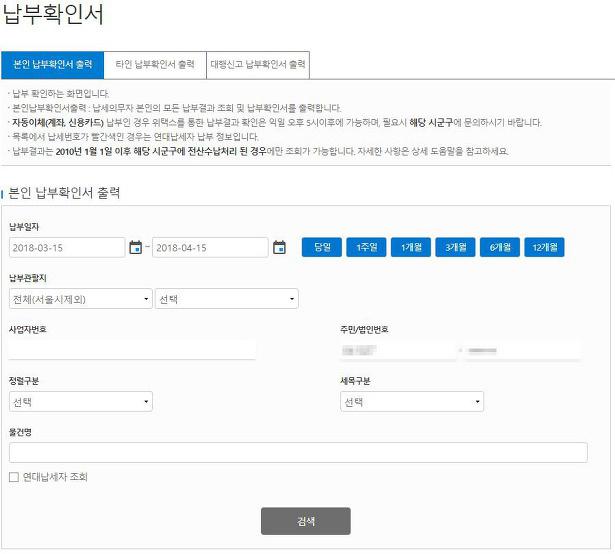Switch to 대행신고 납부확인서 출력 tab
Screen dimensions: 615x554
258,65
